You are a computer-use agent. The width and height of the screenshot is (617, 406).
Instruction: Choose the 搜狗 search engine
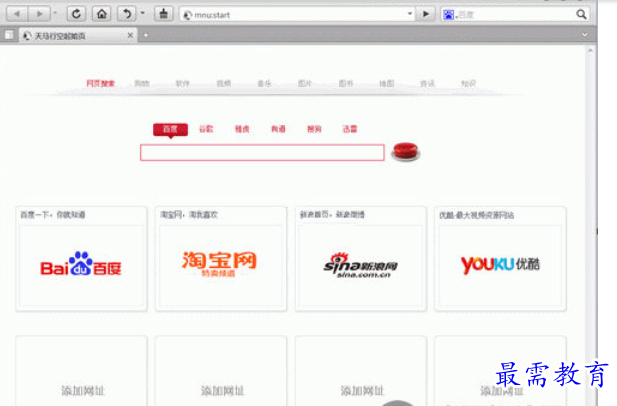(314, 129)
